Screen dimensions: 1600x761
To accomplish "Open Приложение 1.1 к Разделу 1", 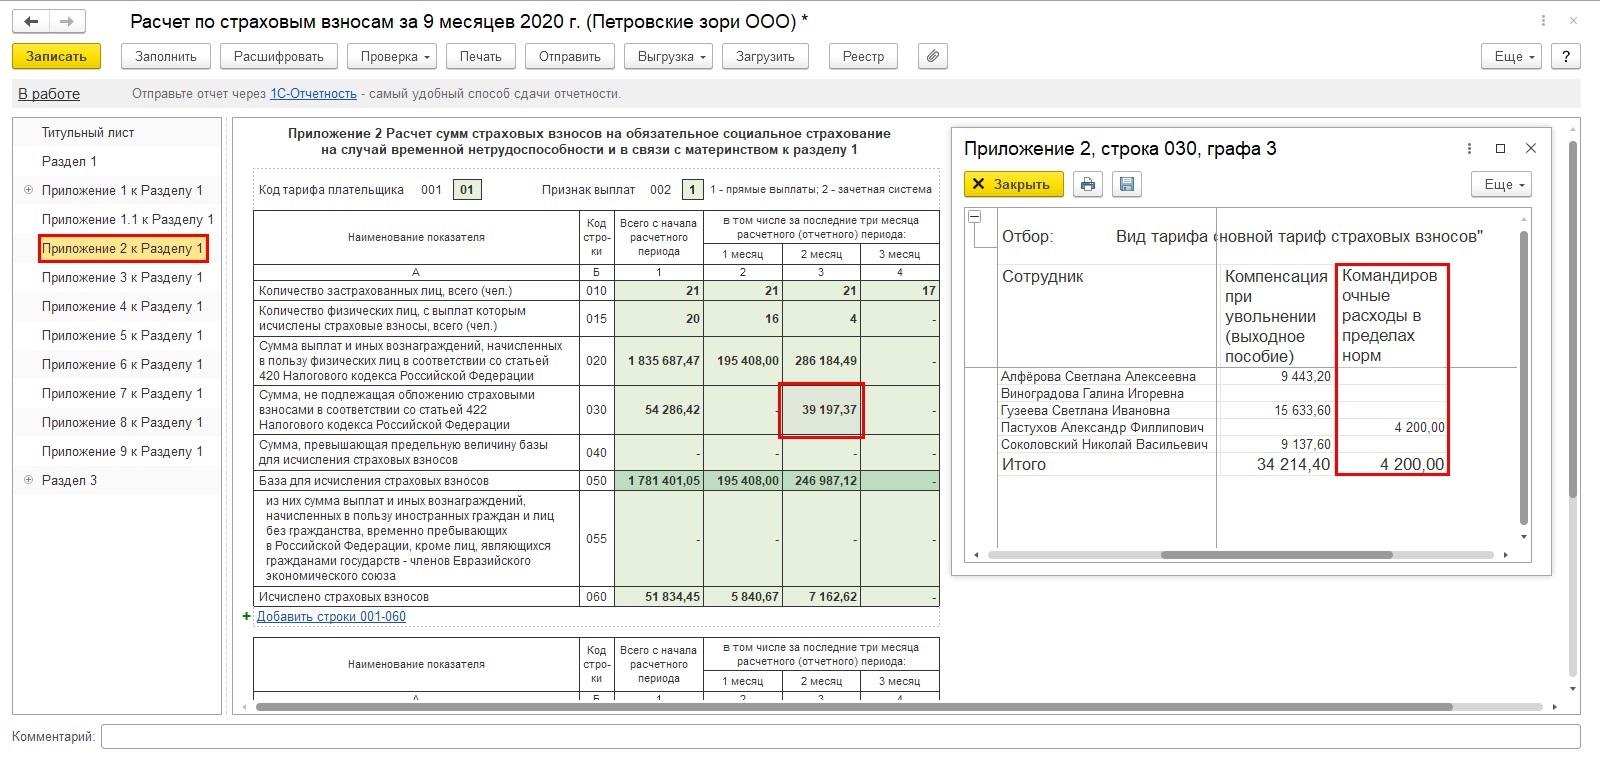I will click(127, 219).
